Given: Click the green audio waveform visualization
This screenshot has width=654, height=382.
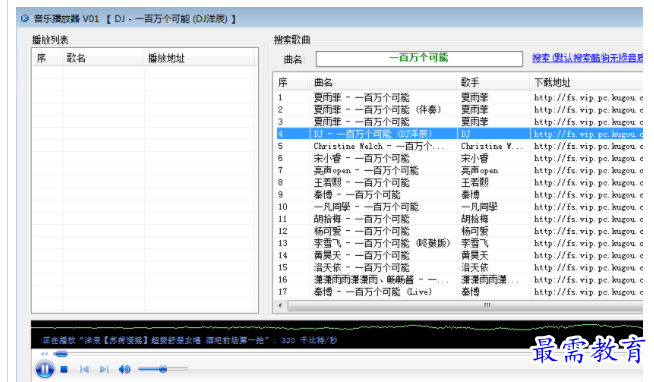Looking at the screenshot, I should click(x=337, y=328).
